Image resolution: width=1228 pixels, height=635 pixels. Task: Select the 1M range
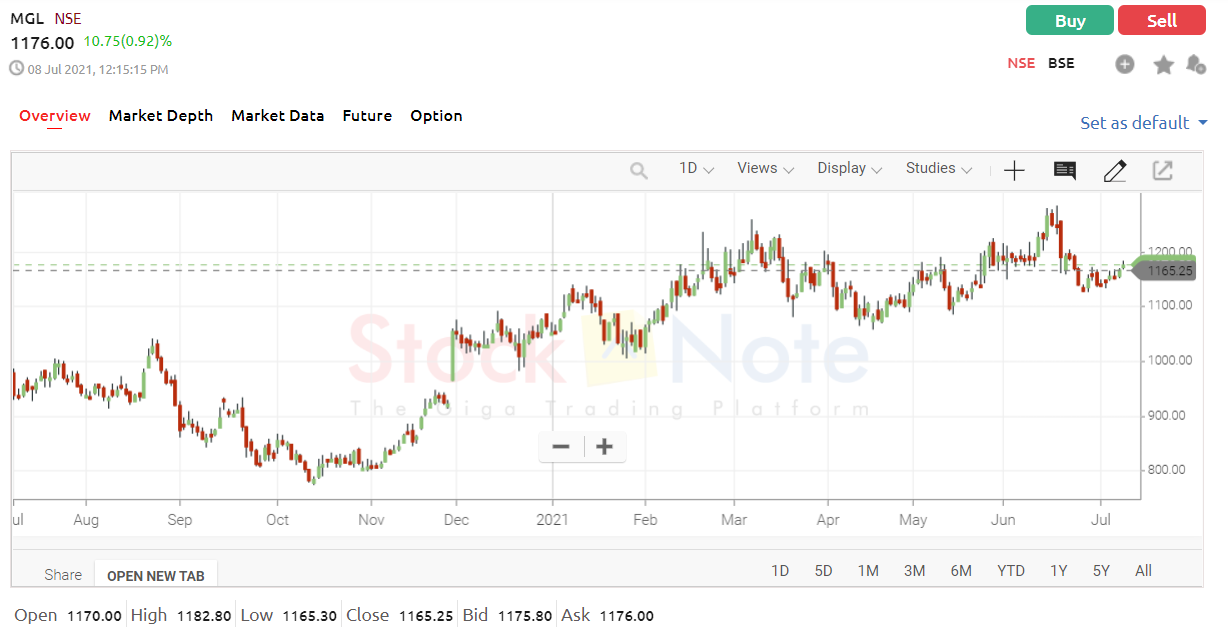click(868, 571)
